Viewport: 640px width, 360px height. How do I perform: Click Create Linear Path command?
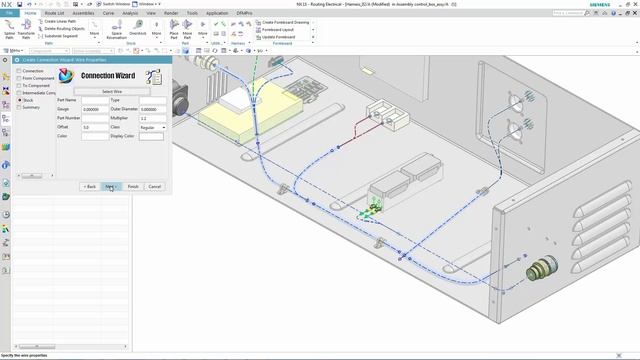tap(57, 21)
